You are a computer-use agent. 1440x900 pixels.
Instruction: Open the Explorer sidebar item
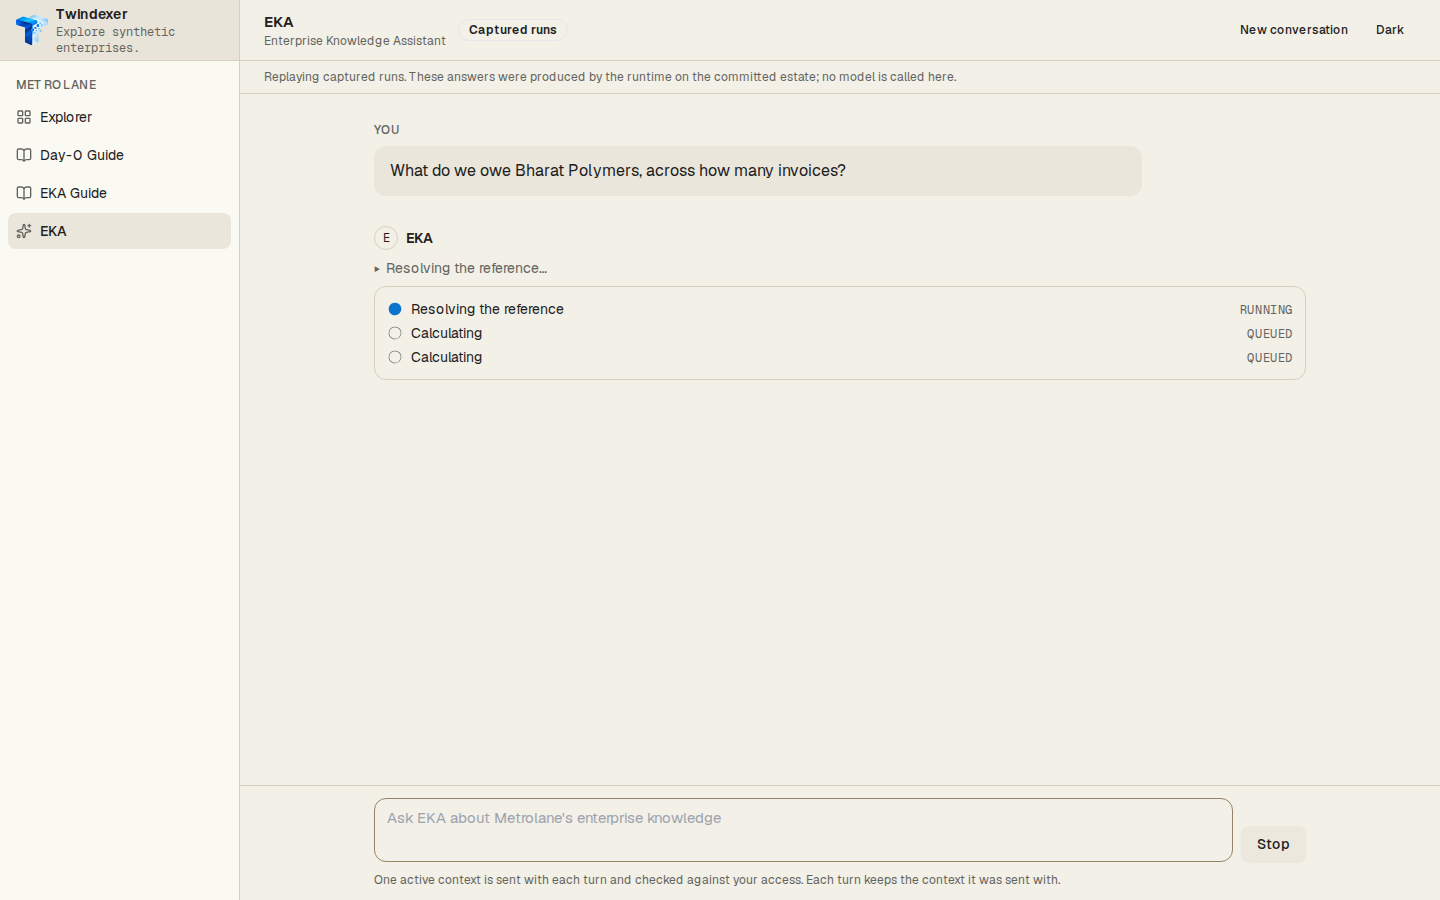pyautogui.click(x=119, y=117)
